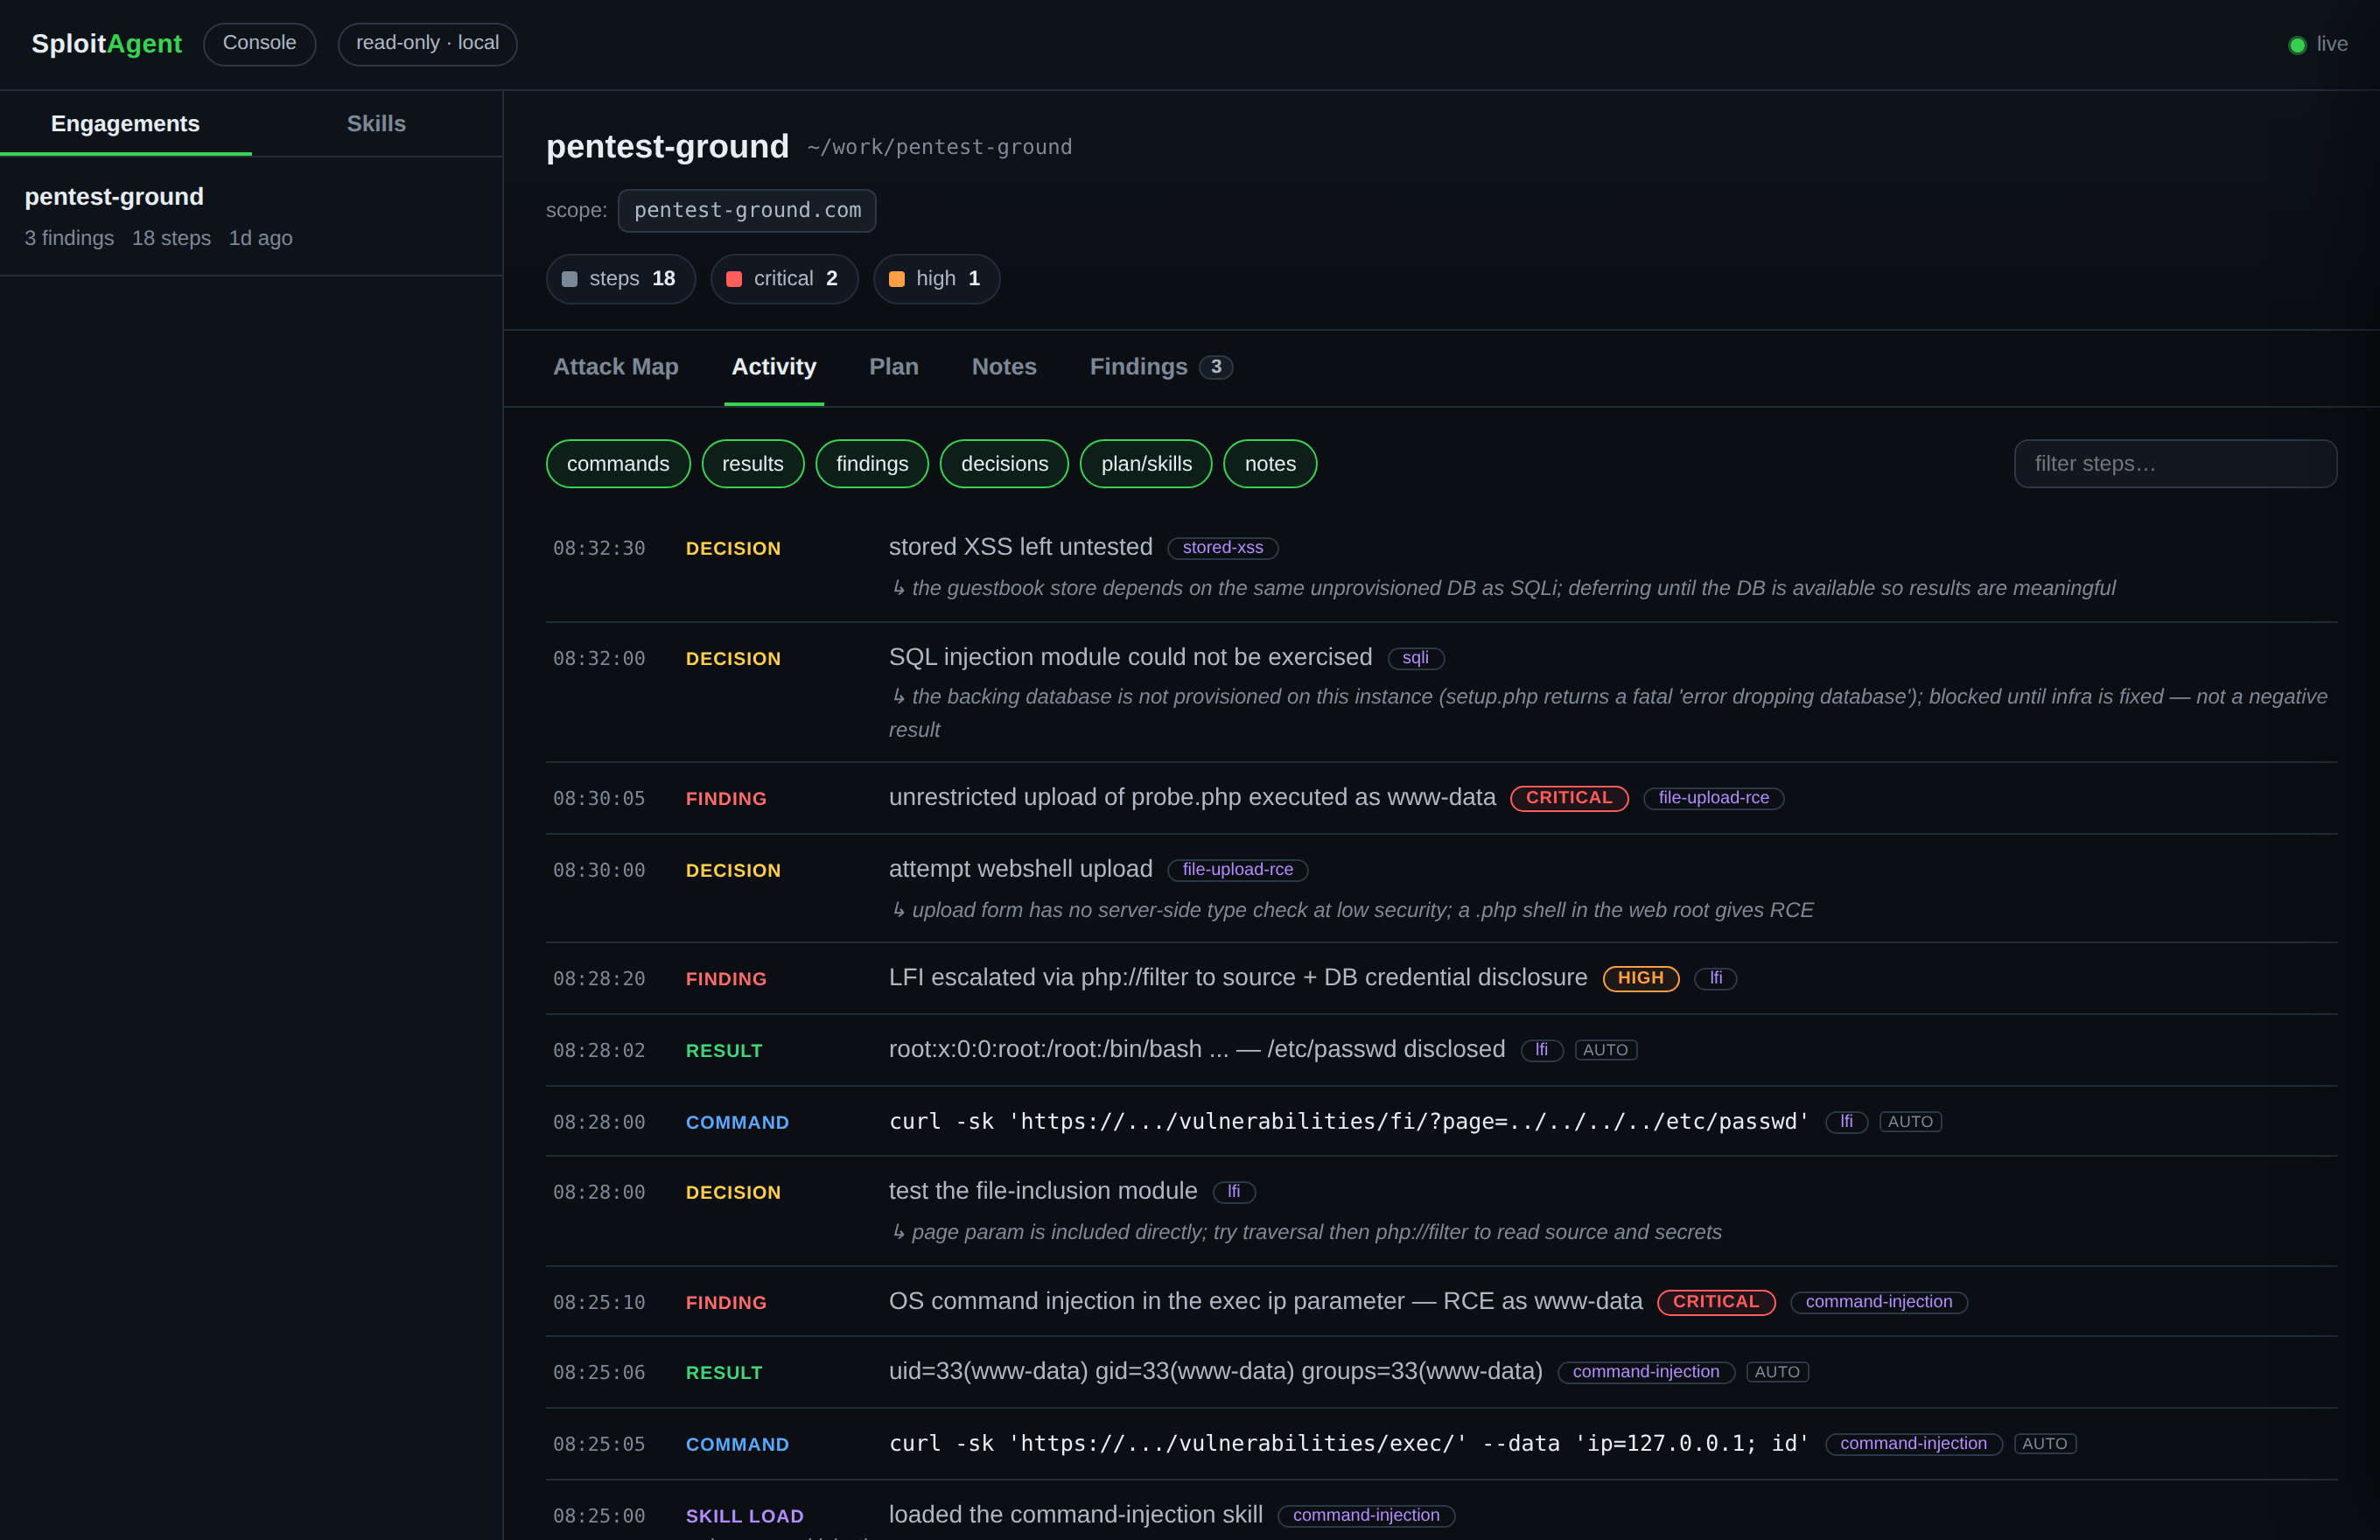
Task: Open the Notes tab
Action: pos(1004,367)
